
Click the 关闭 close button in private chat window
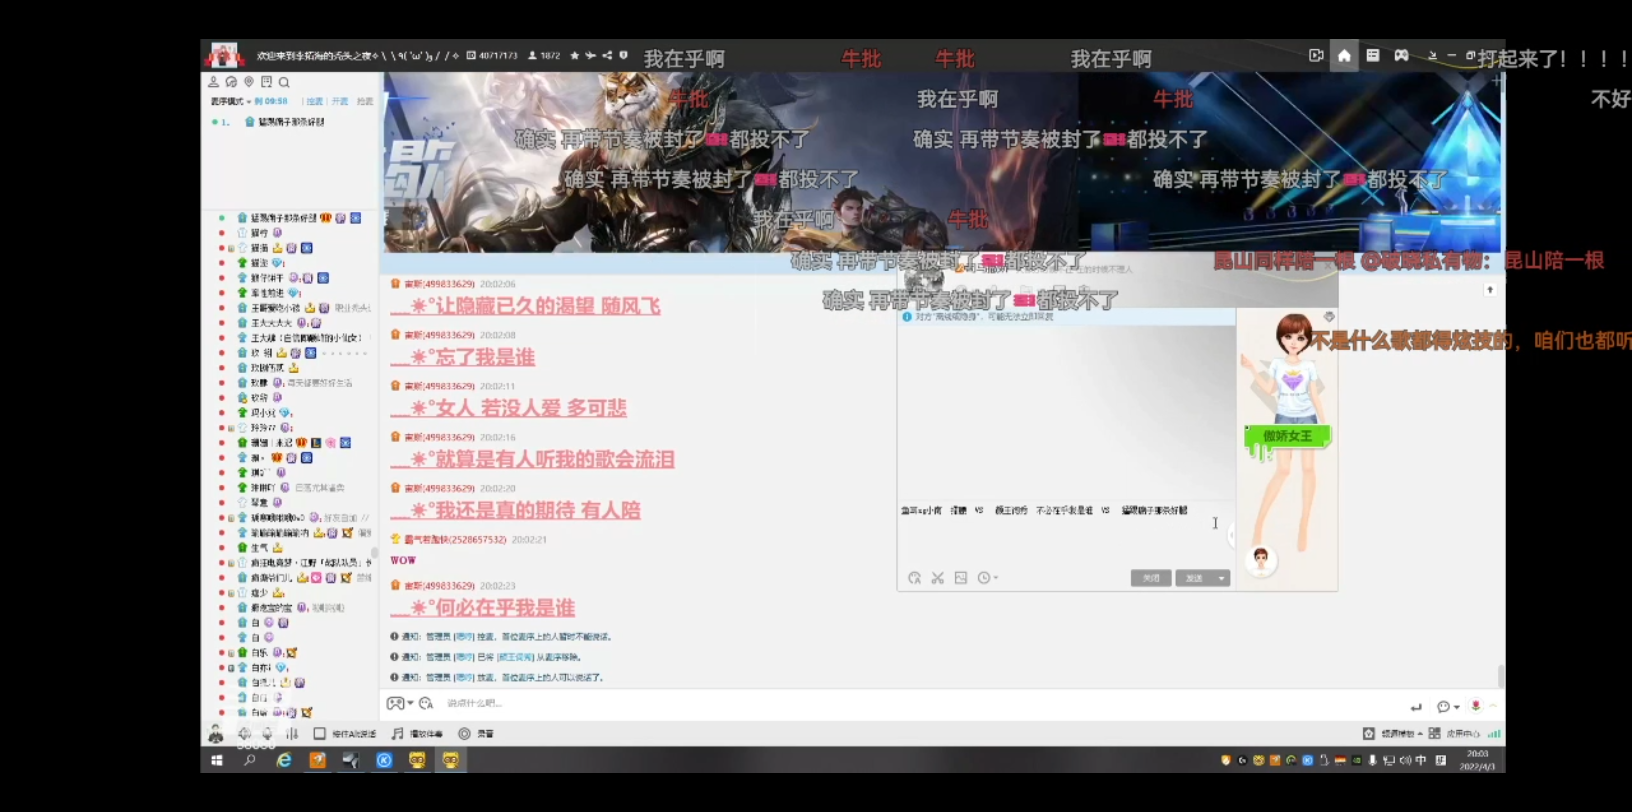tap(1151, 578)
